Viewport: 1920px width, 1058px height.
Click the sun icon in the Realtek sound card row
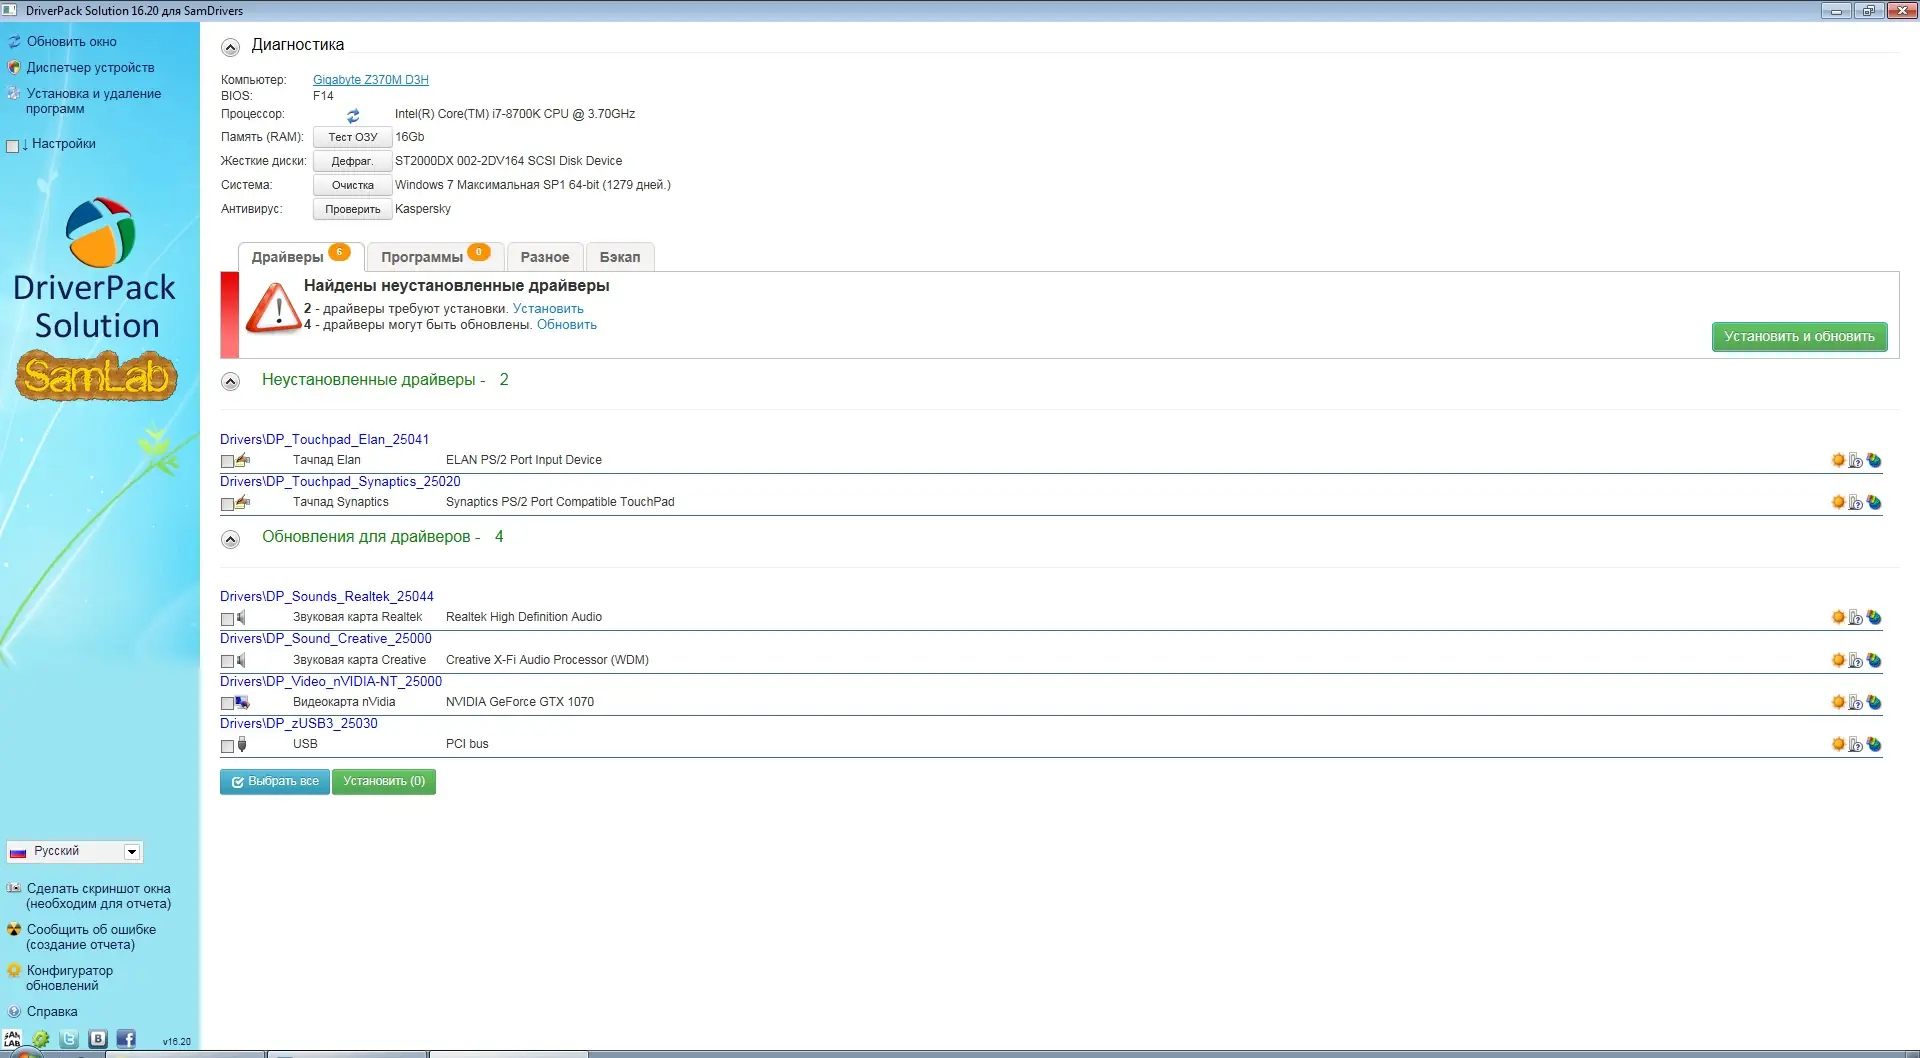pos(1838,617)
